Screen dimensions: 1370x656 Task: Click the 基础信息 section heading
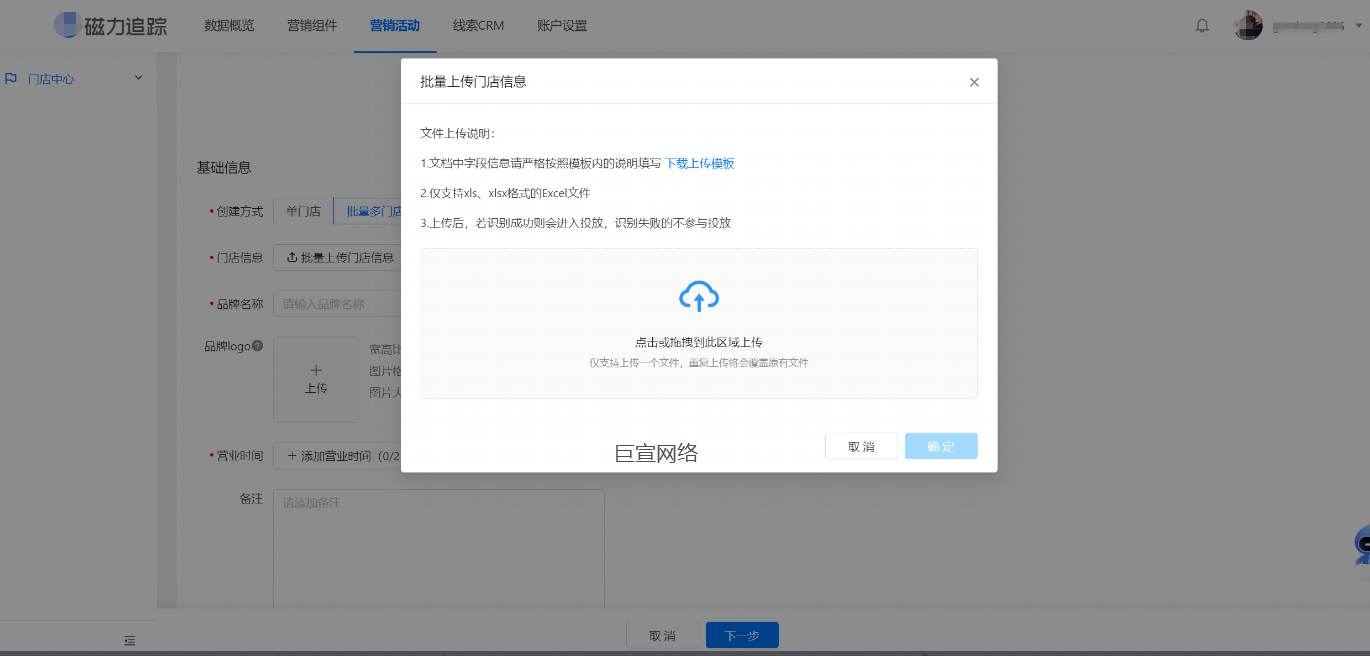(224, 167)
